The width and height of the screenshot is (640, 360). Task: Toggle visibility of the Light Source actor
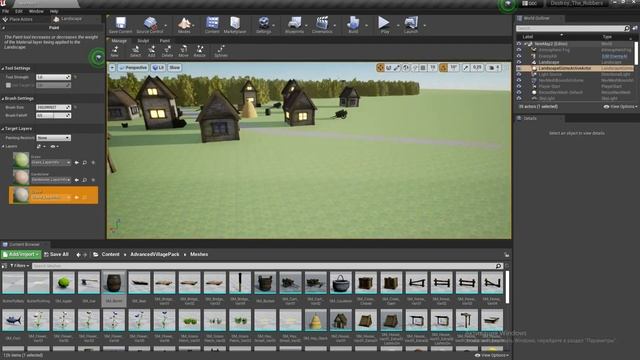tap(519, 74)
